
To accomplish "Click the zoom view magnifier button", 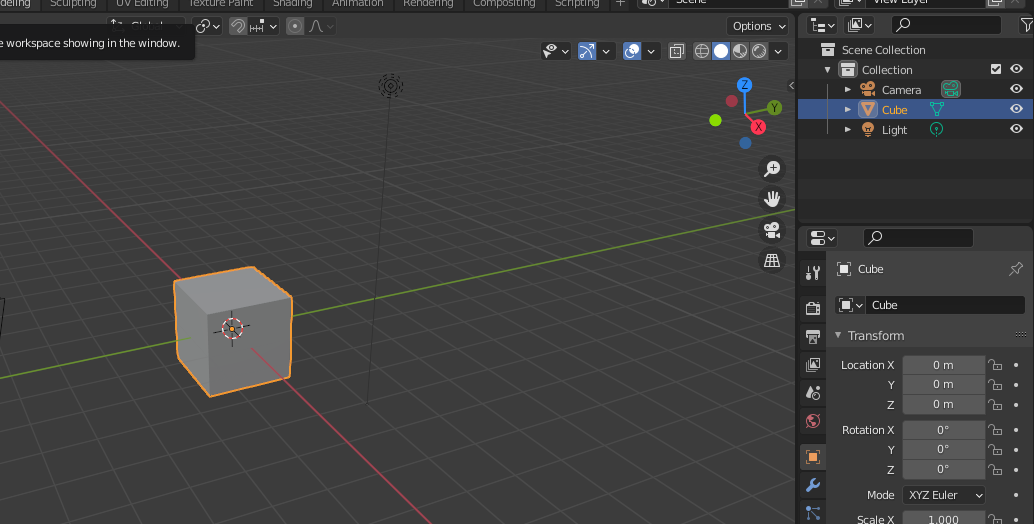I will [x=772, y=169].
